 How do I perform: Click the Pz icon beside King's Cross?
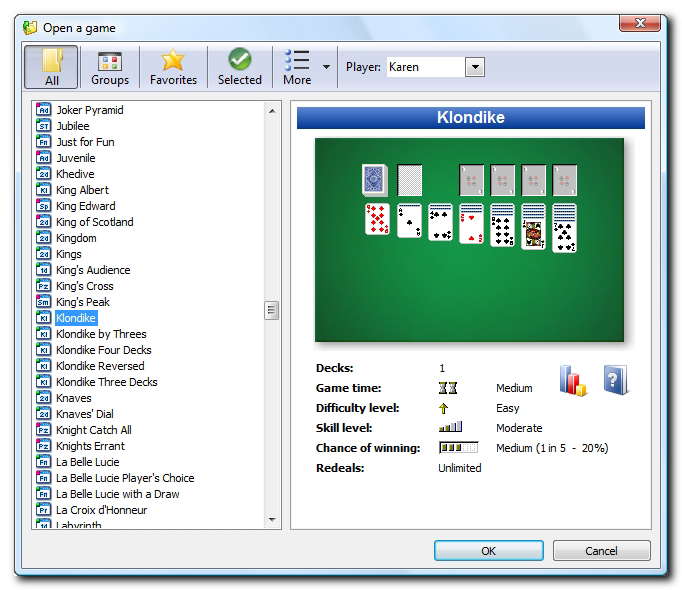pyautogui.click(x=43, y=286)
